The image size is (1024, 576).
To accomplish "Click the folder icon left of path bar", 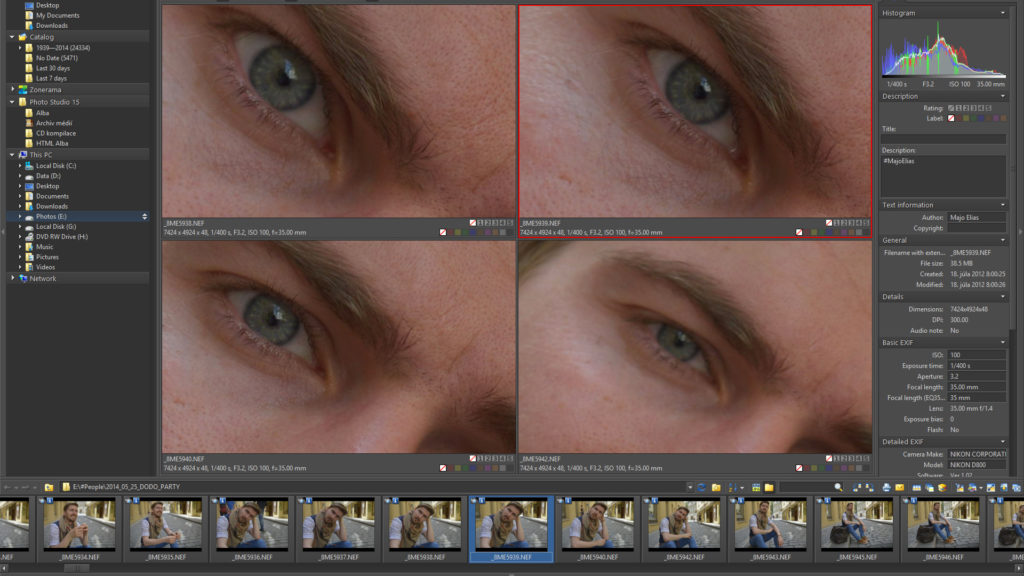I will (x=49, y=487).
